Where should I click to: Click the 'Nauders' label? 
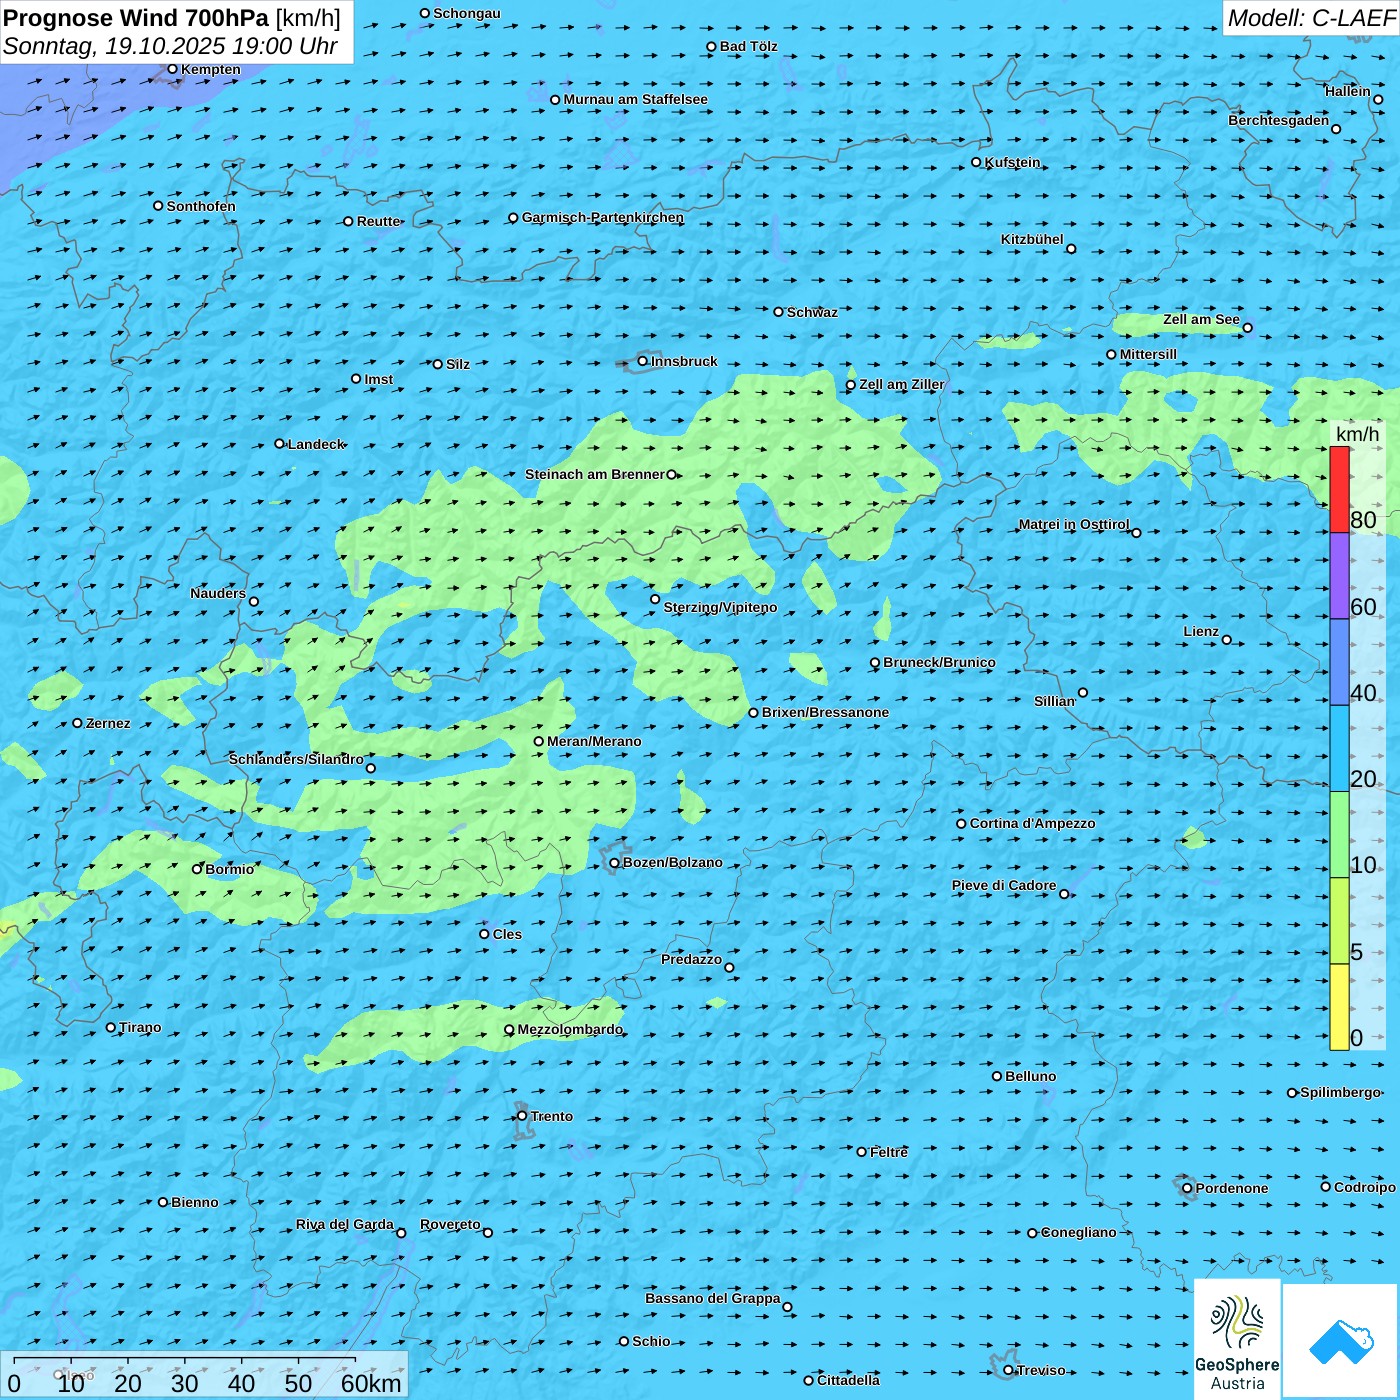click(x=218, y=593)
